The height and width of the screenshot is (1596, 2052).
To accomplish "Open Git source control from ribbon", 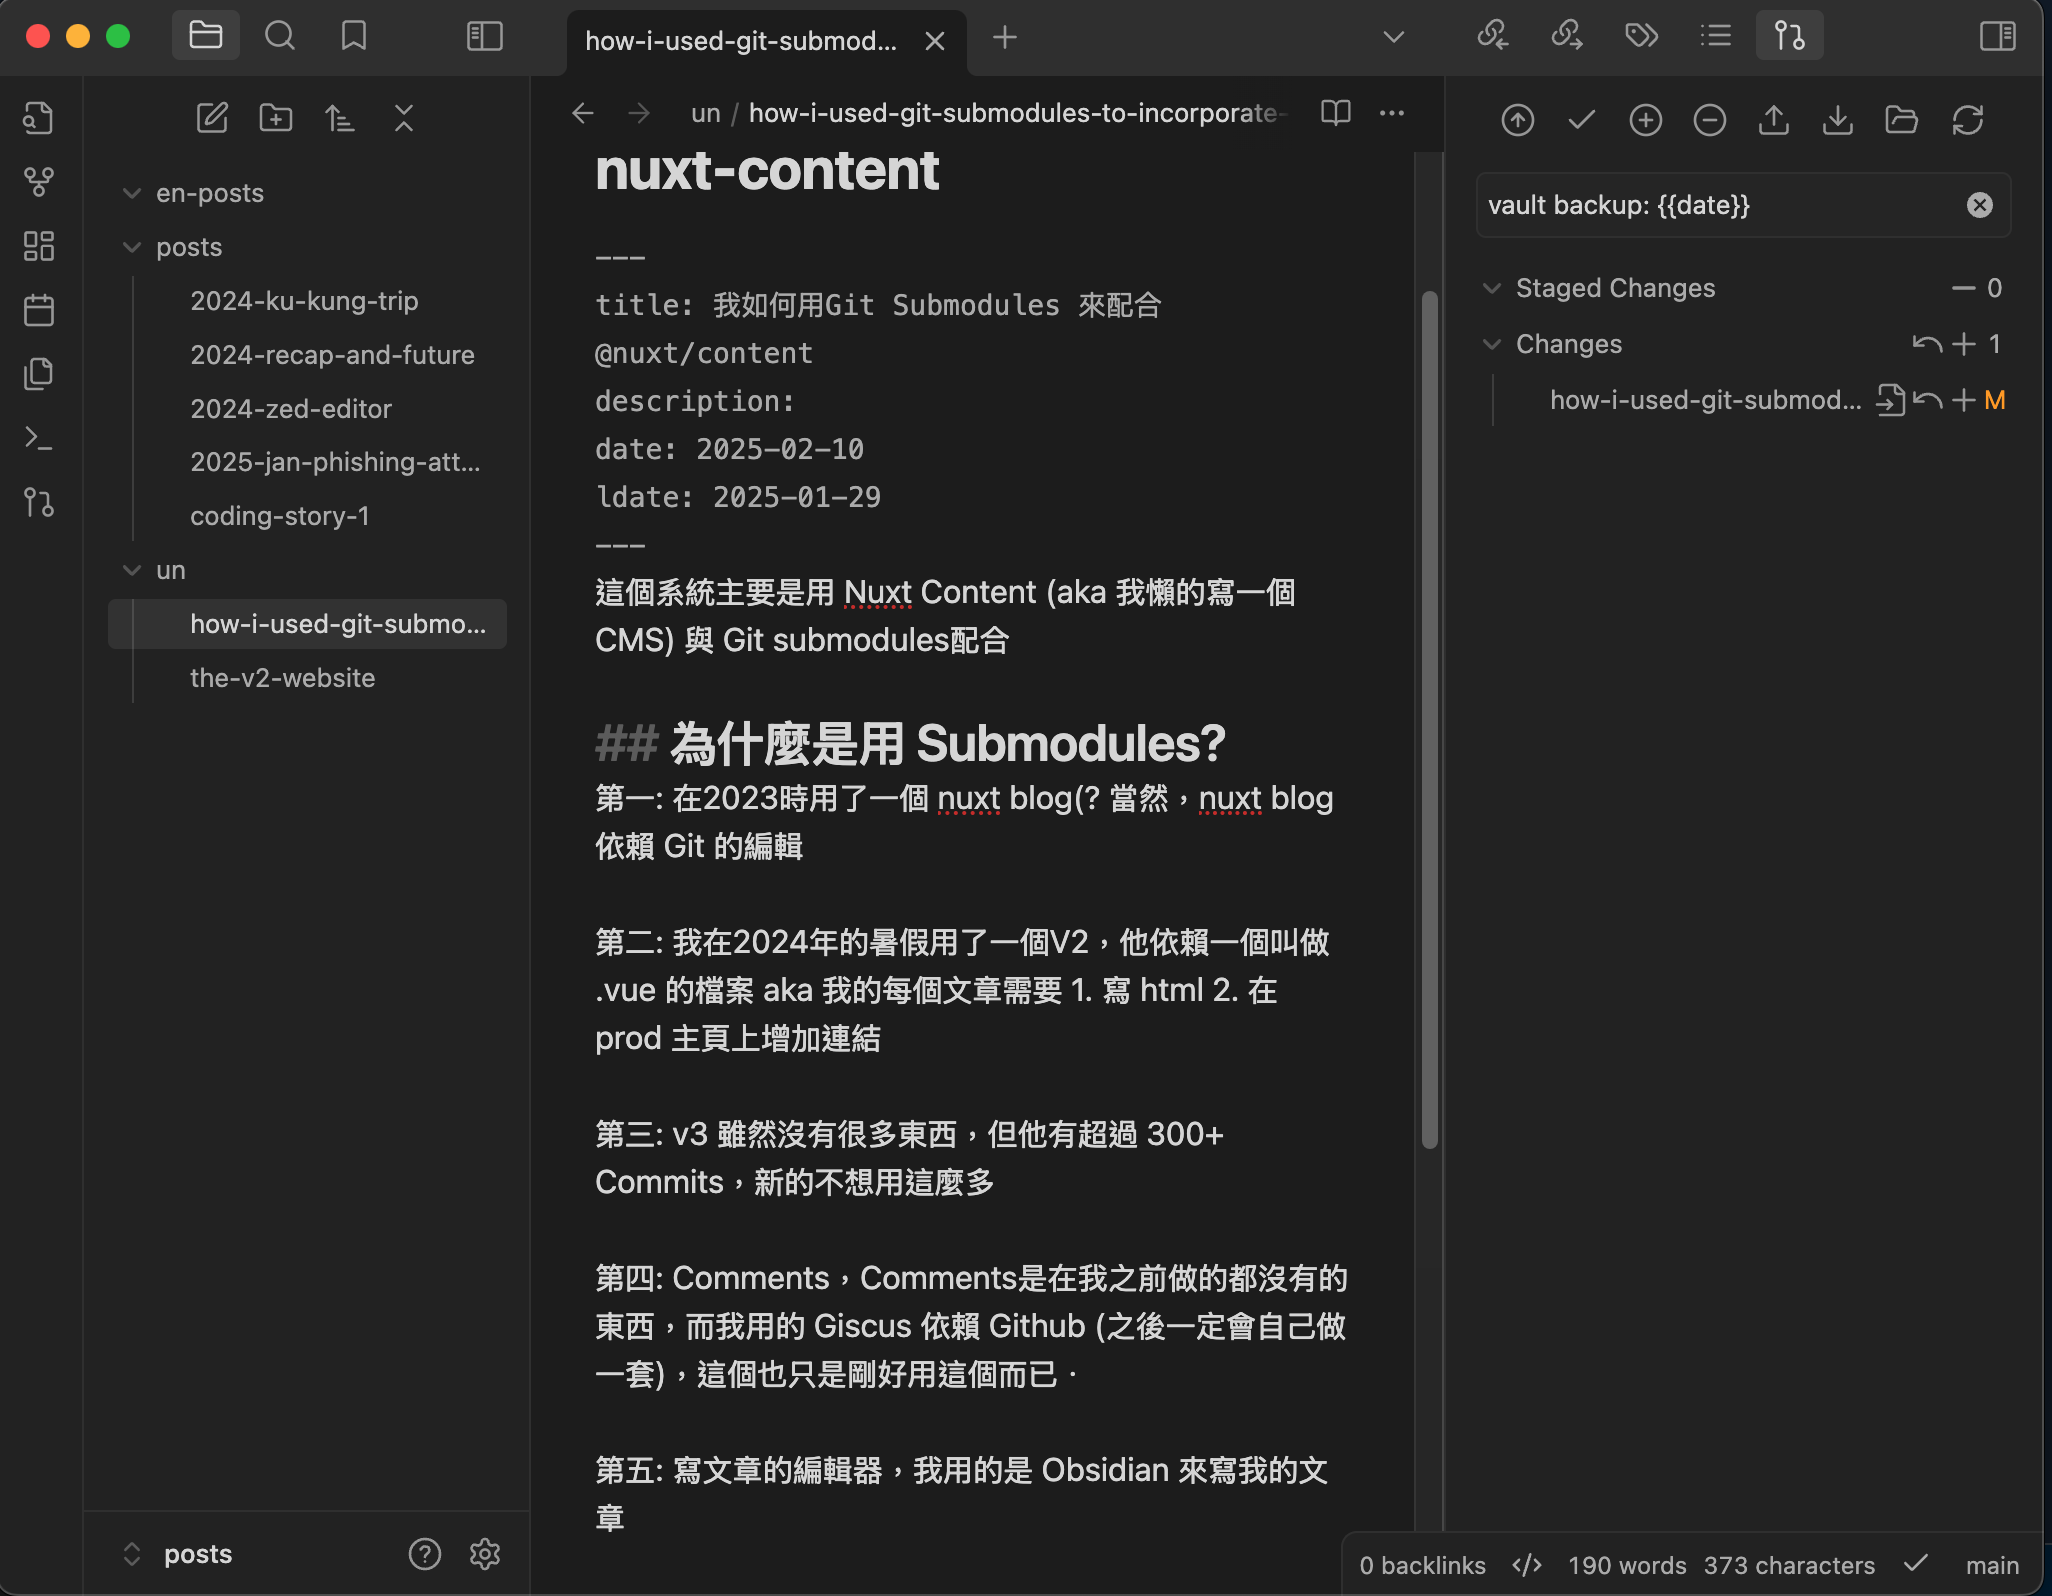I will point(38,502).
